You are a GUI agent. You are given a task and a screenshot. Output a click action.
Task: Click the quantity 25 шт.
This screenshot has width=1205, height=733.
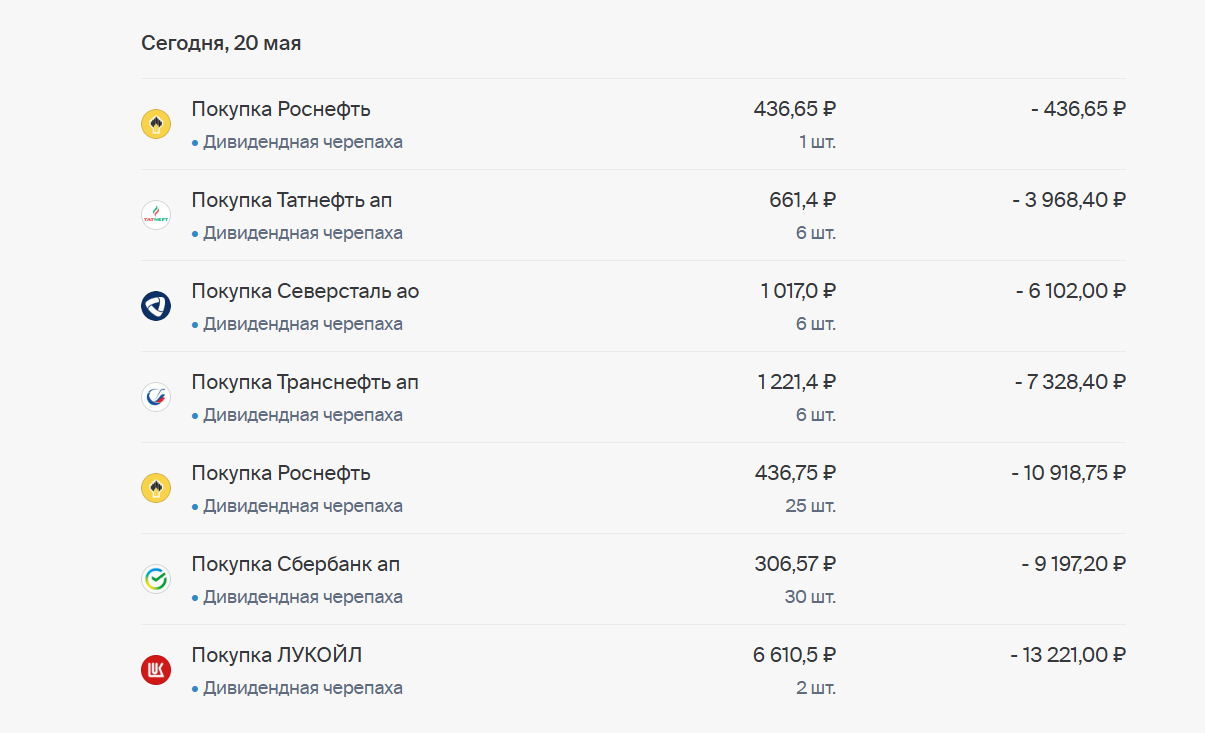811,506
